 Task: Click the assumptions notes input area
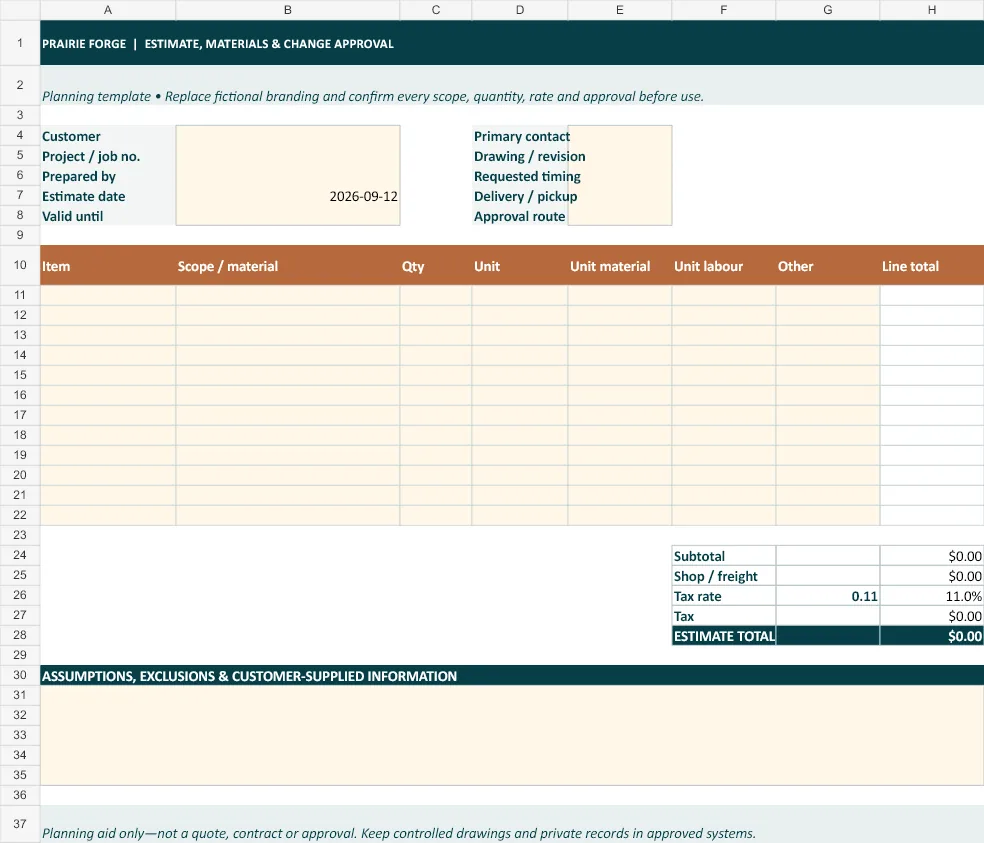[x=512, y=735]
